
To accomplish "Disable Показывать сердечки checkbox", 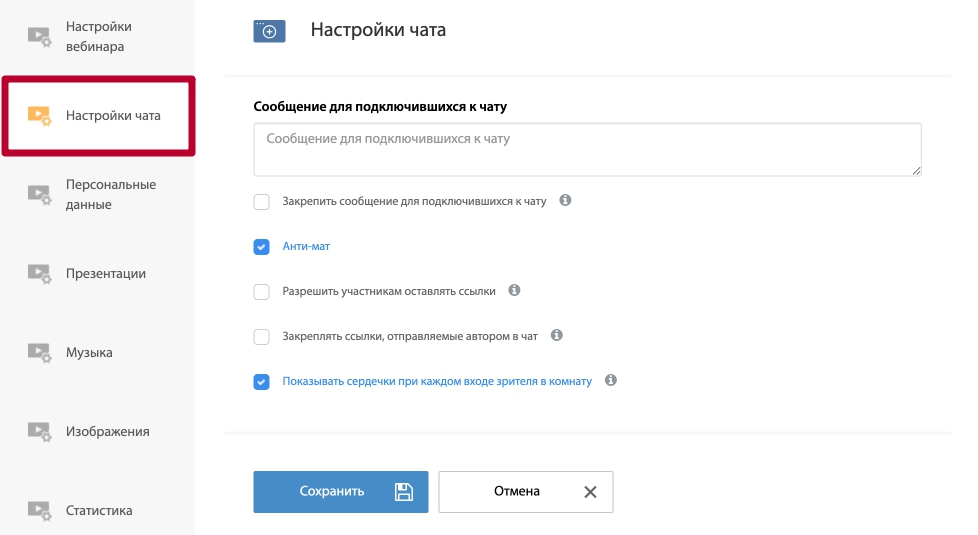I will 261,382.
